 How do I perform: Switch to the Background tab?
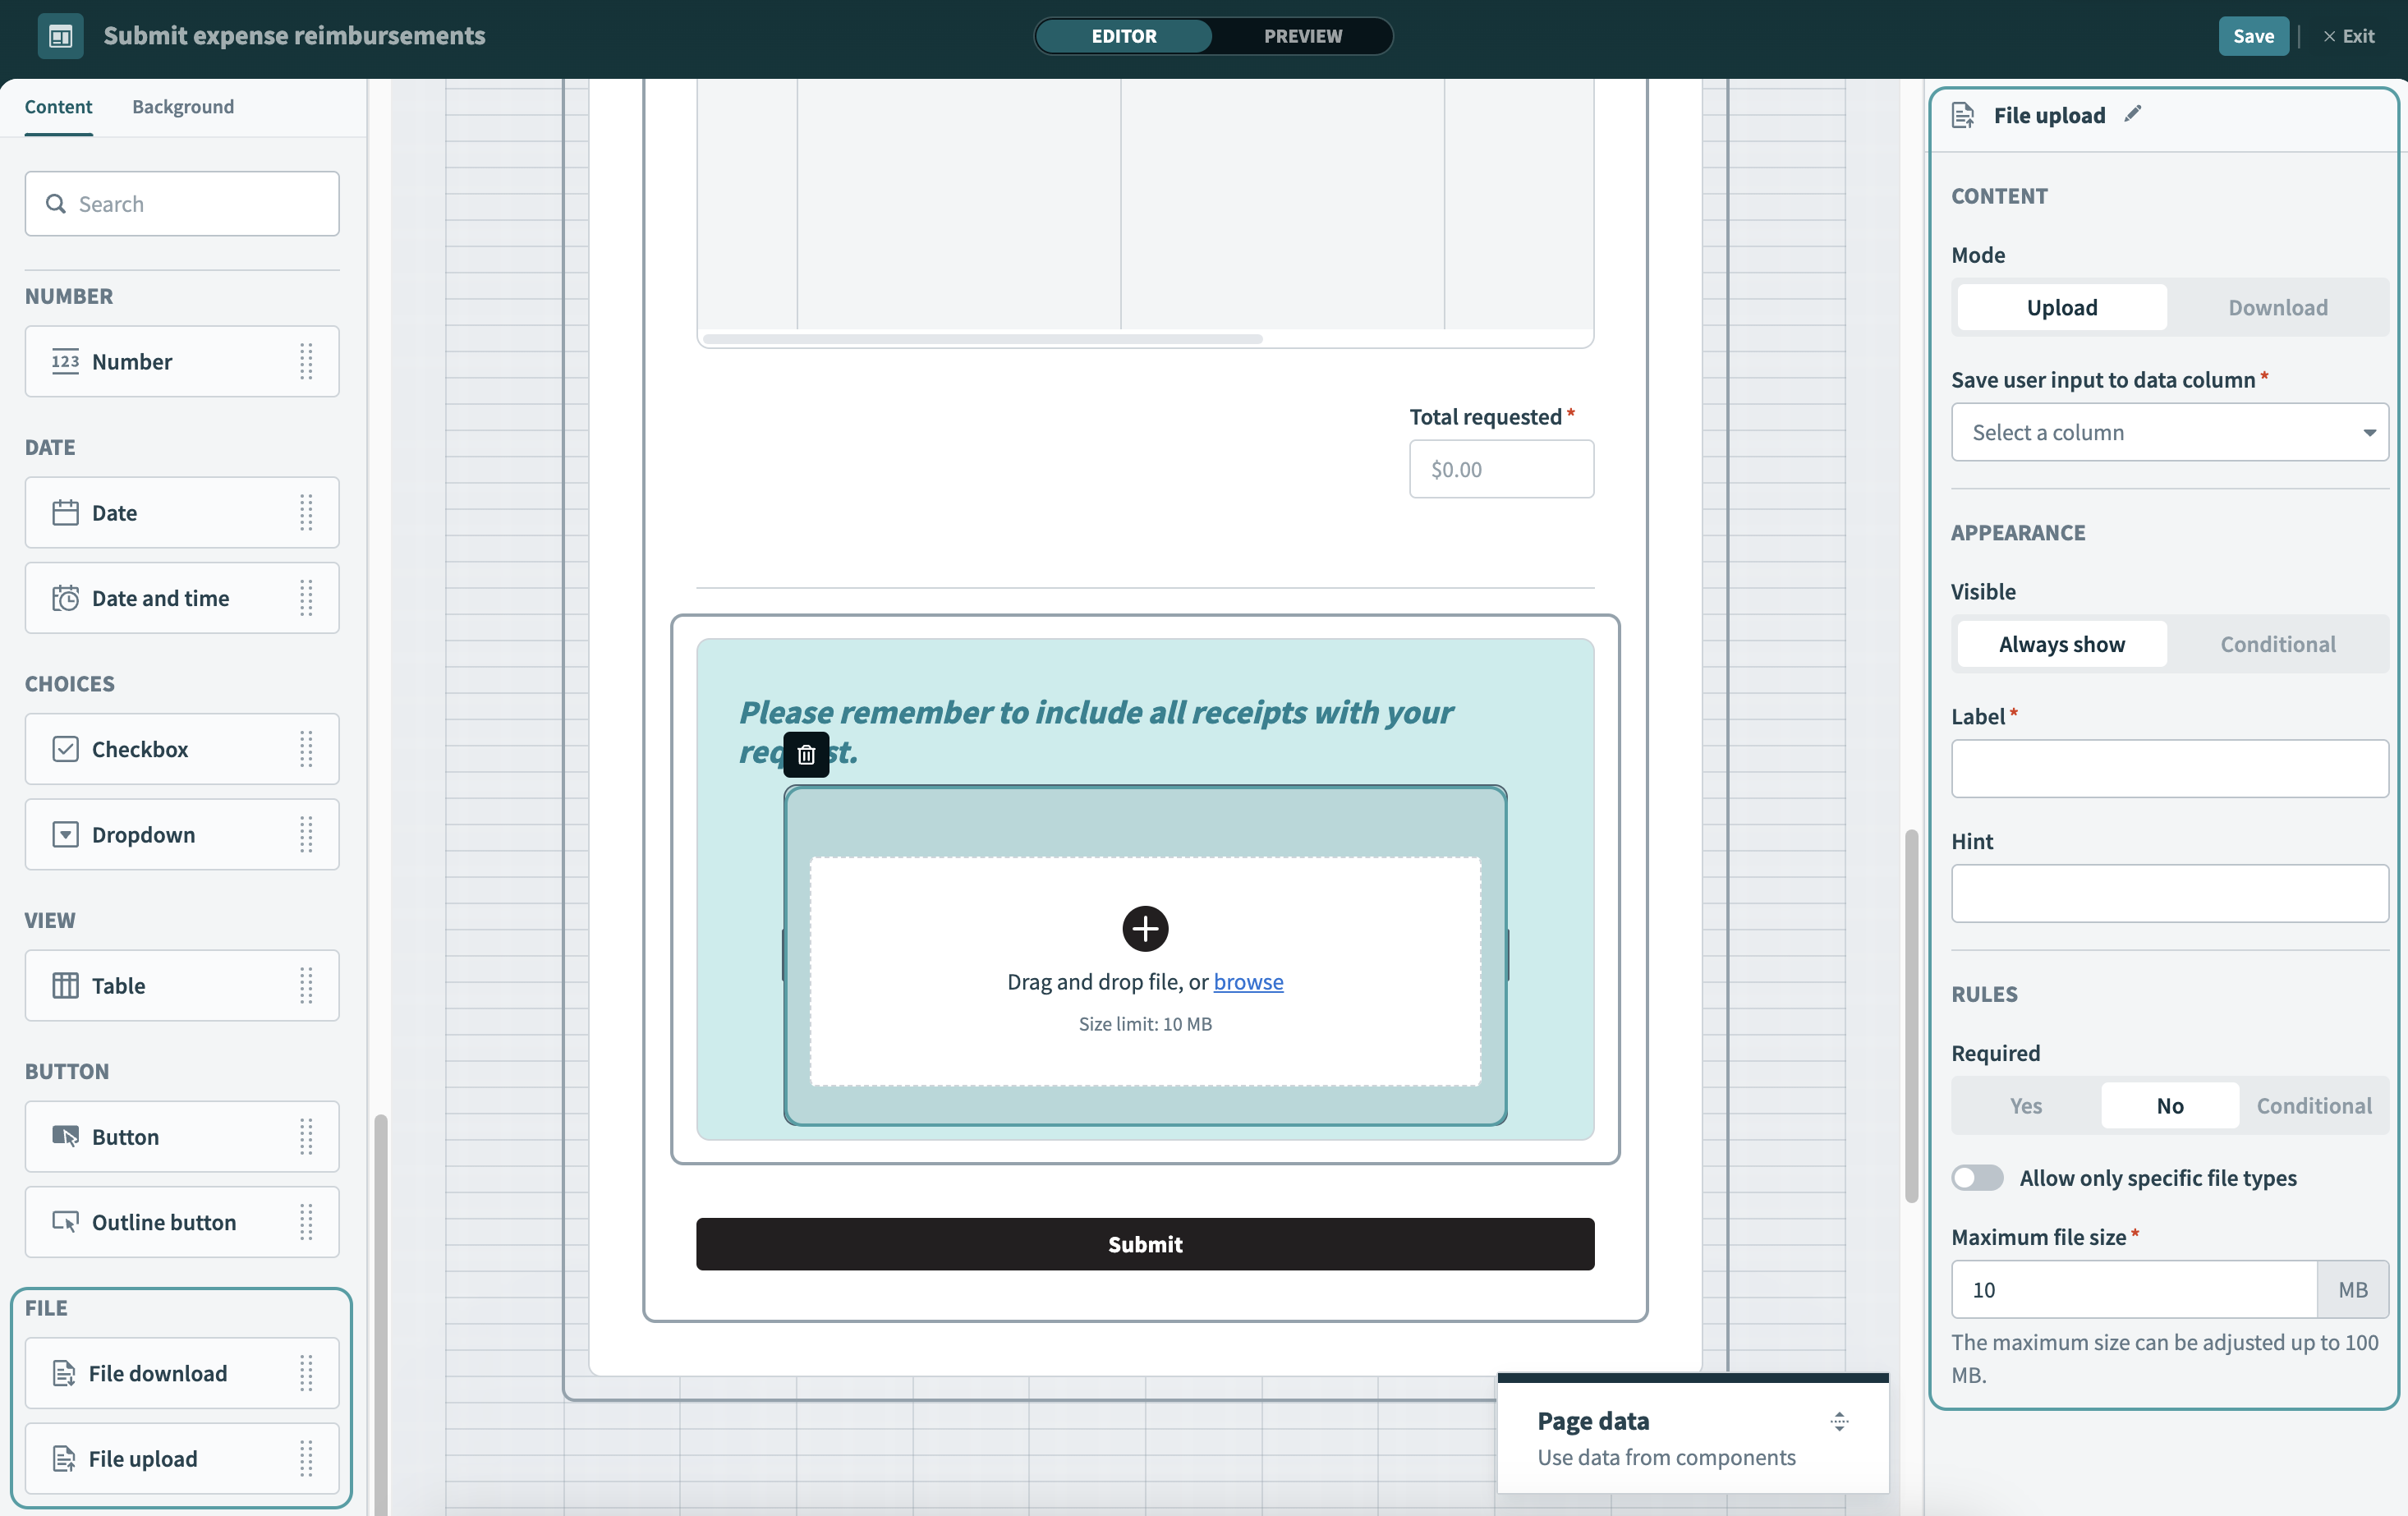point(183,106)
